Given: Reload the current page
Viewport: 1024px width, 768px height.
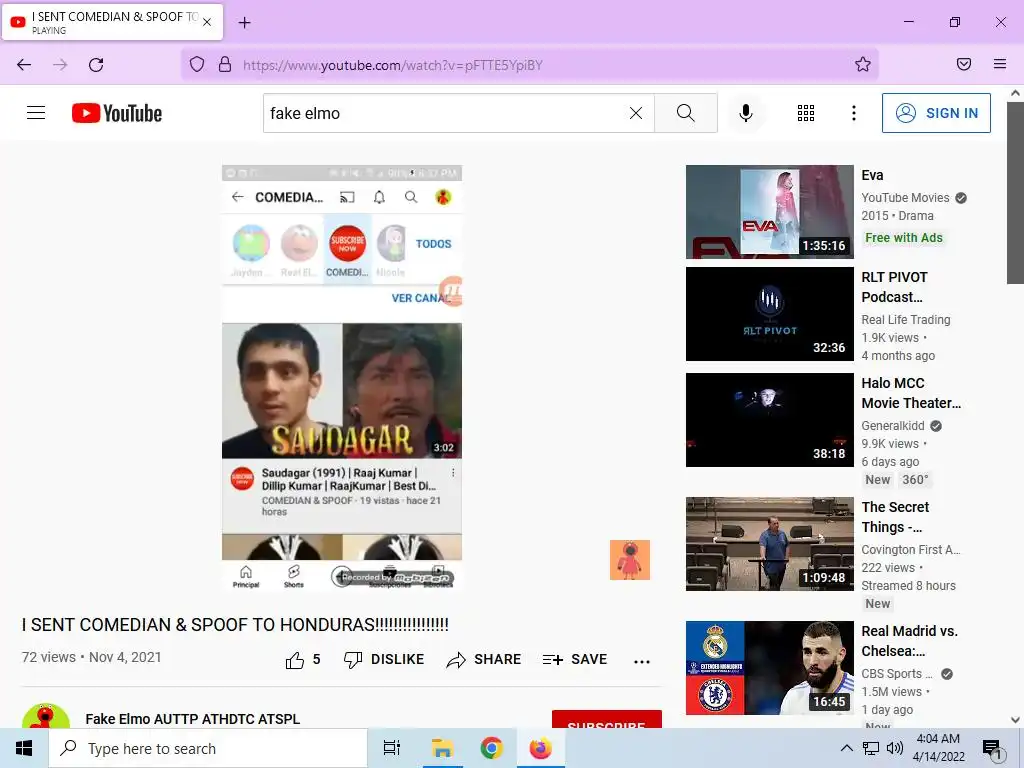Looking at the screenshot, I should coord(96,65).
